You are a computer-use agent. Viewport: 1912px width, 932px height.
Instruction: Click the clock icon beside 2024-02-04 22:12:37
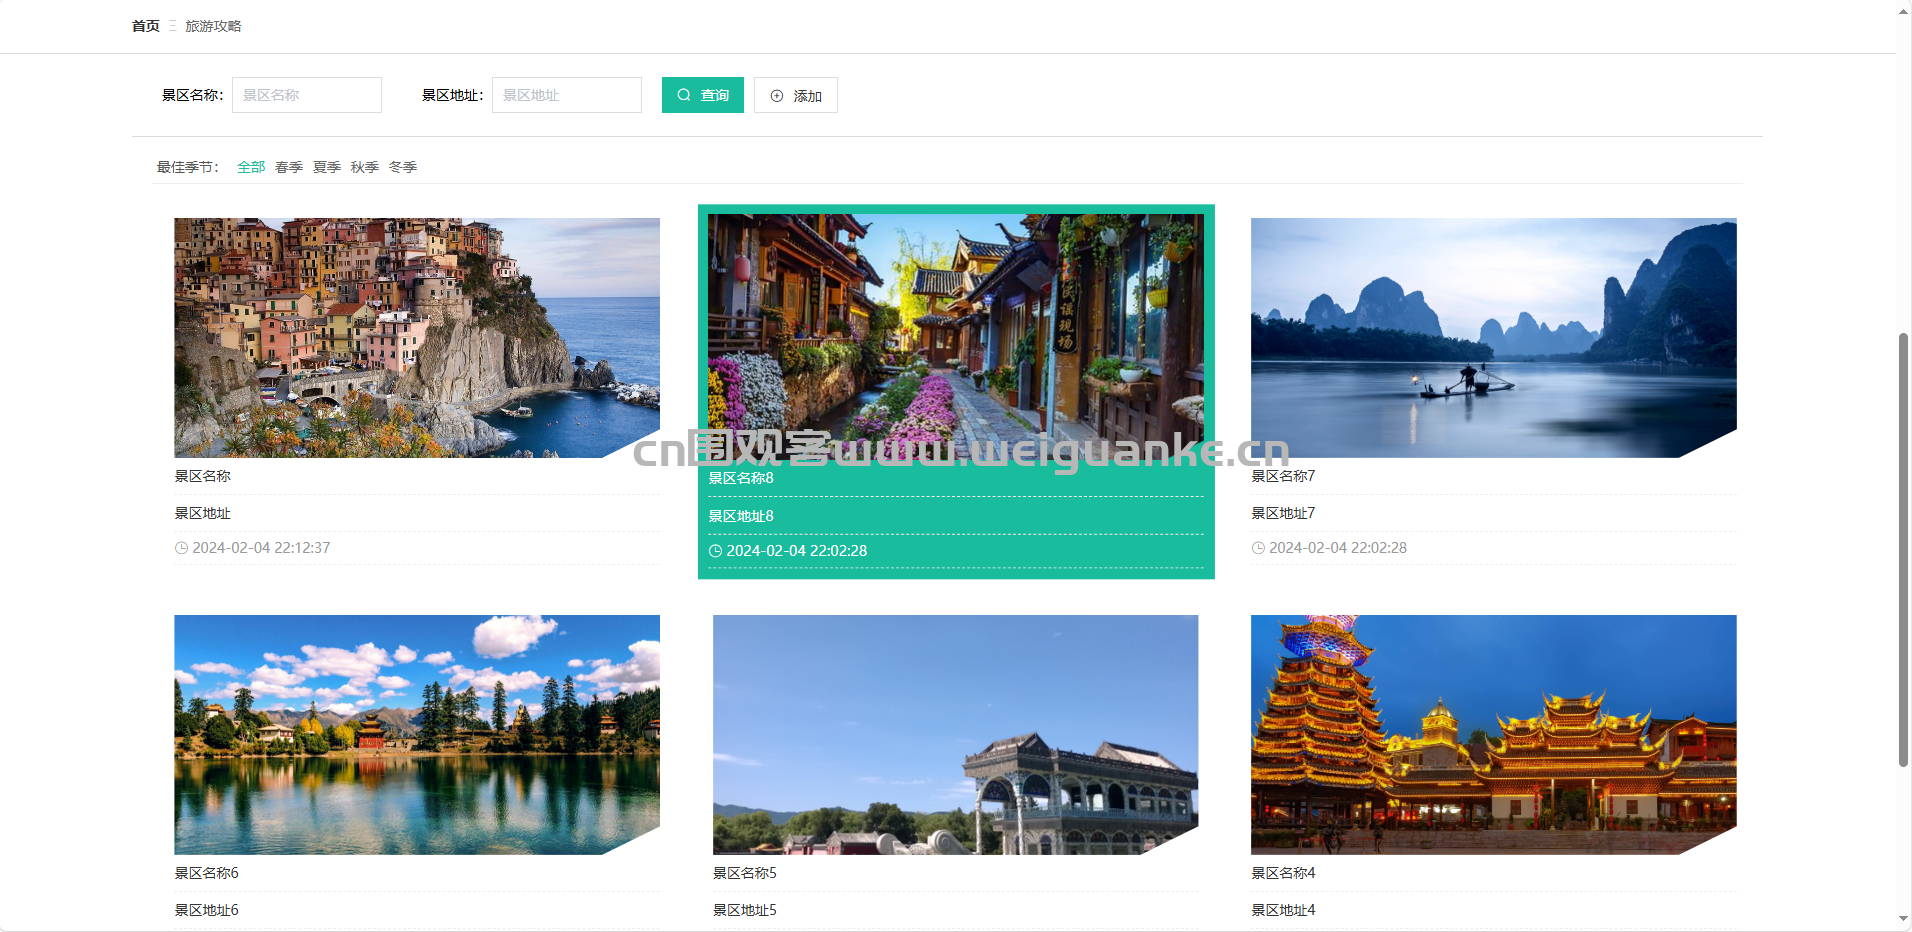click(181, 548)
